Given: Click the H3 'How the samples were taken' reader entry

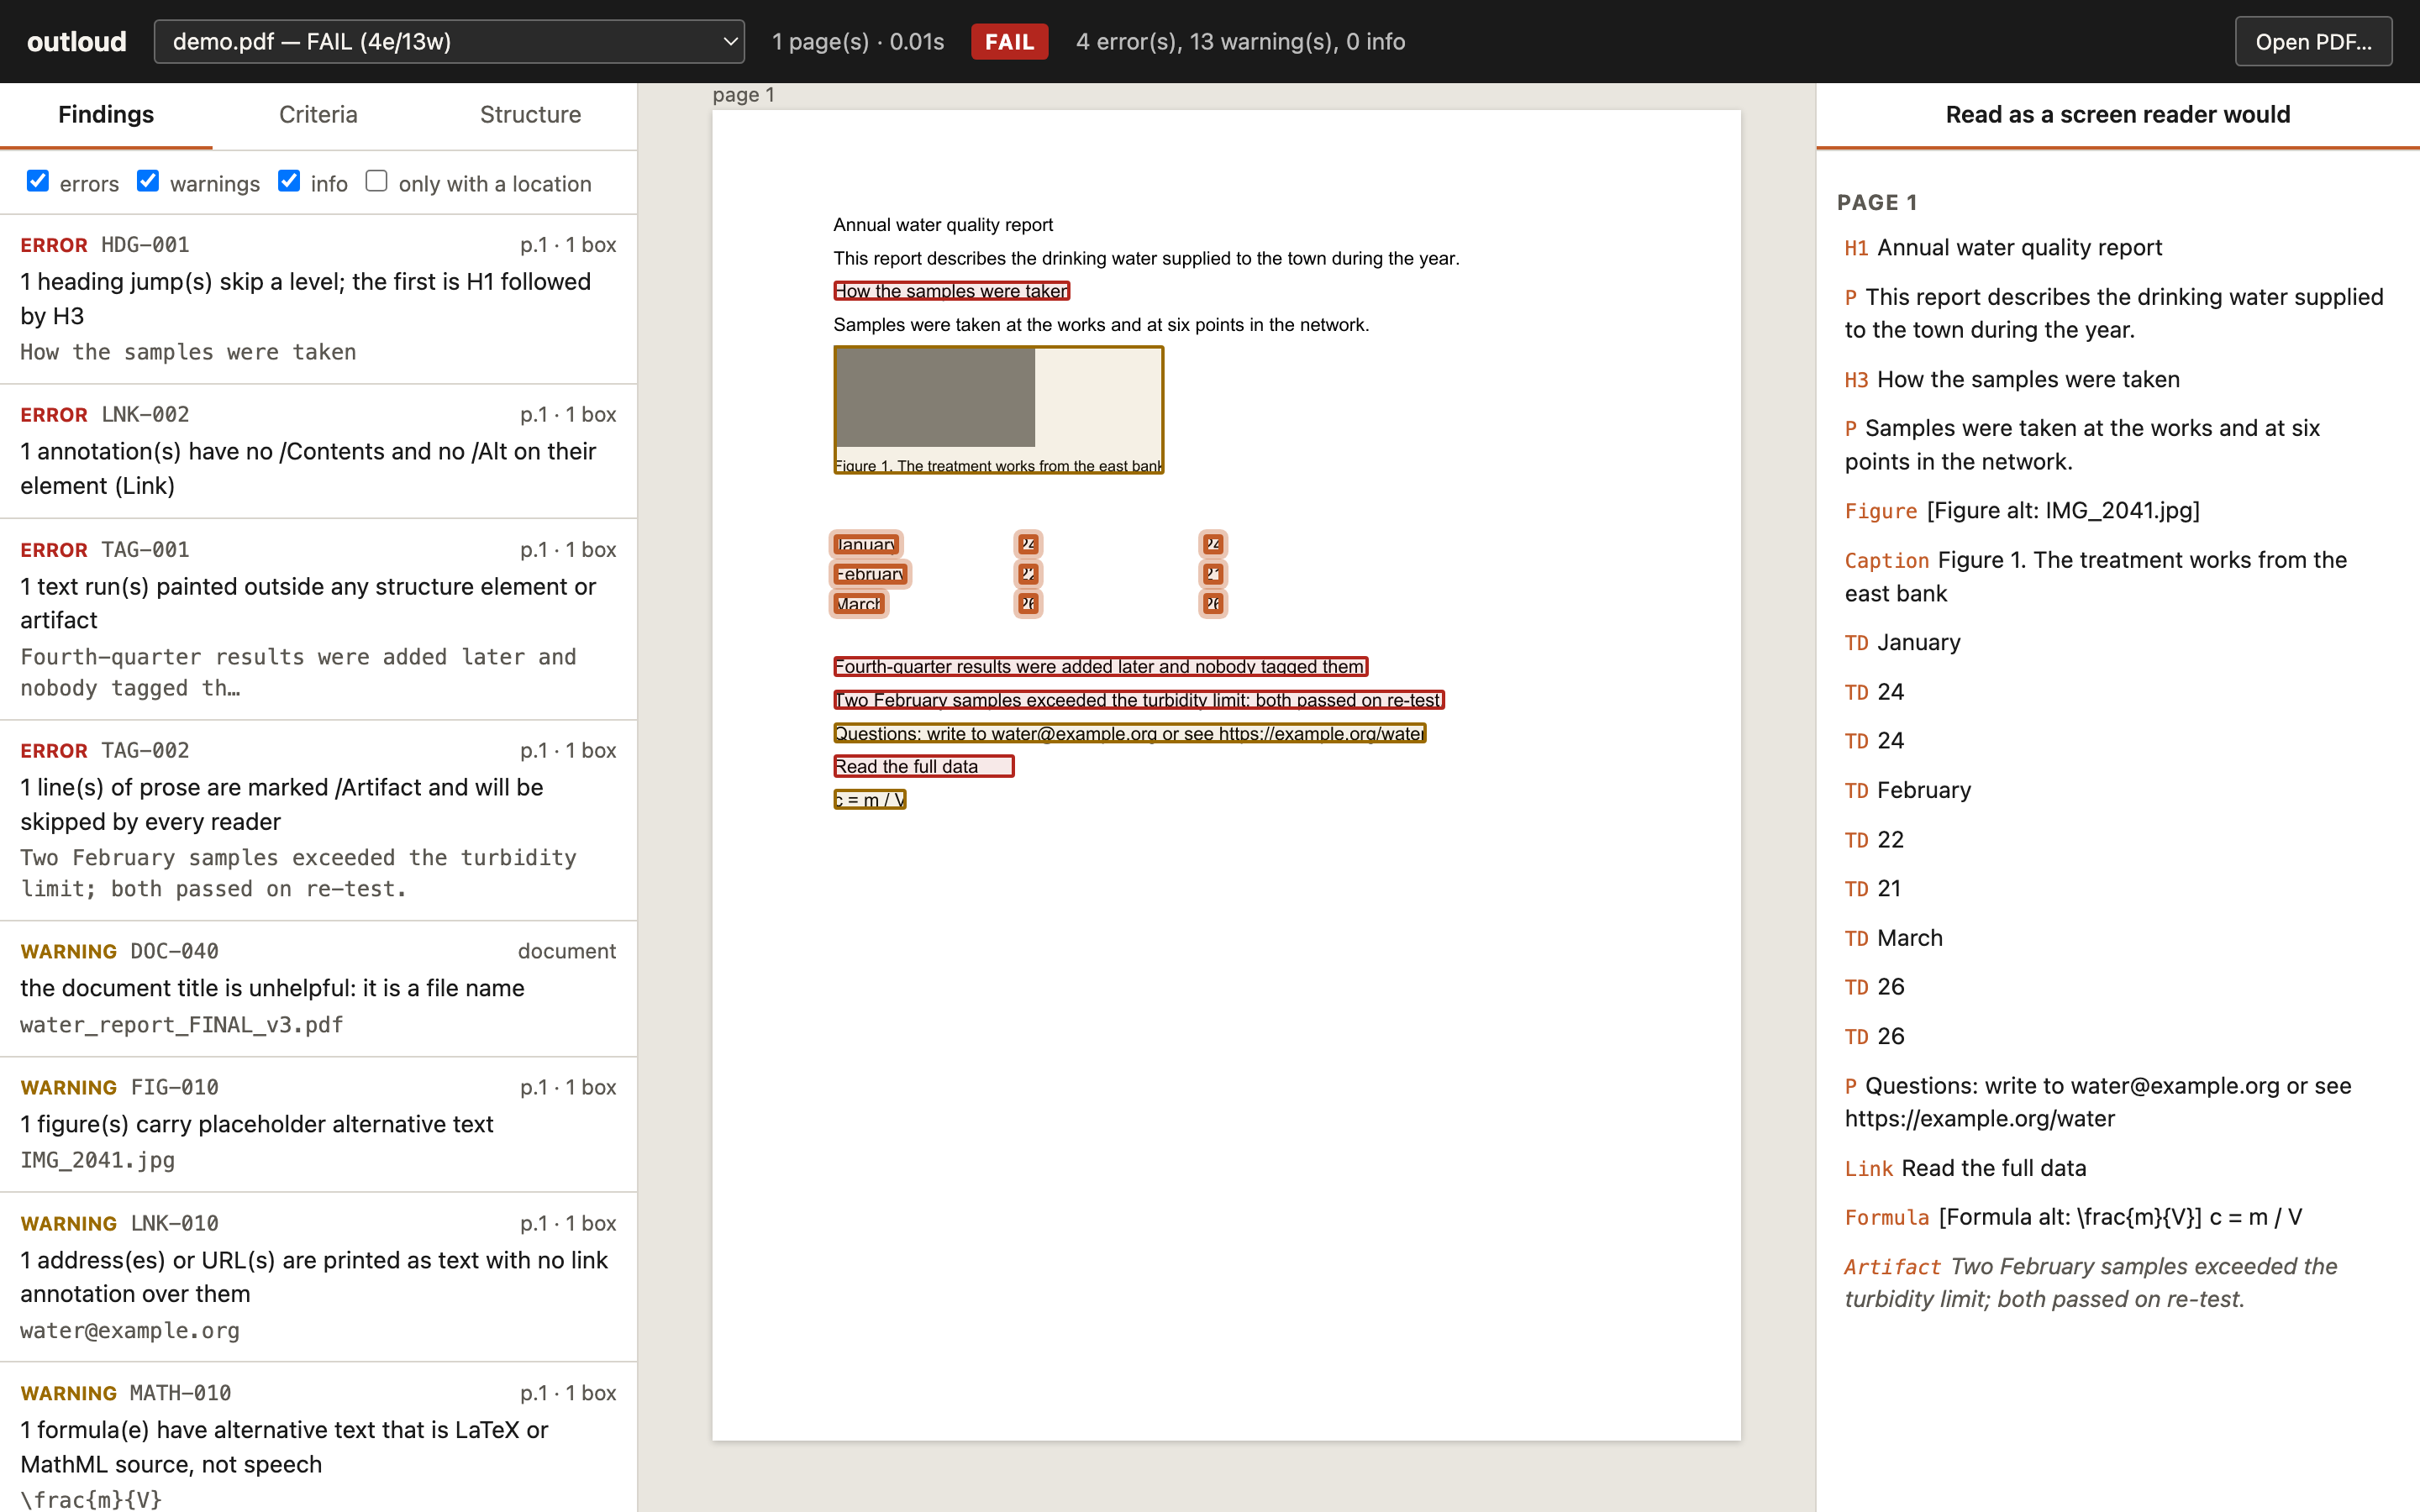Looking at the screenshot, I should (2012, 380).
